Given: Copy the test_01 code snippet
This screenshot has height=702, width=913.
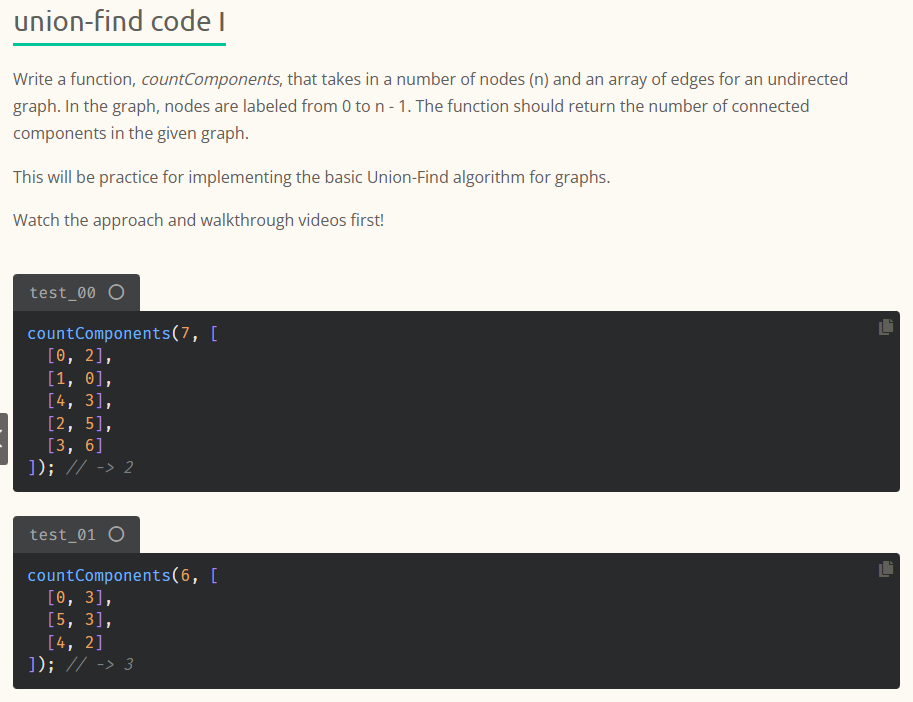Looking at the screenshot, I should (x=885, y=569).
